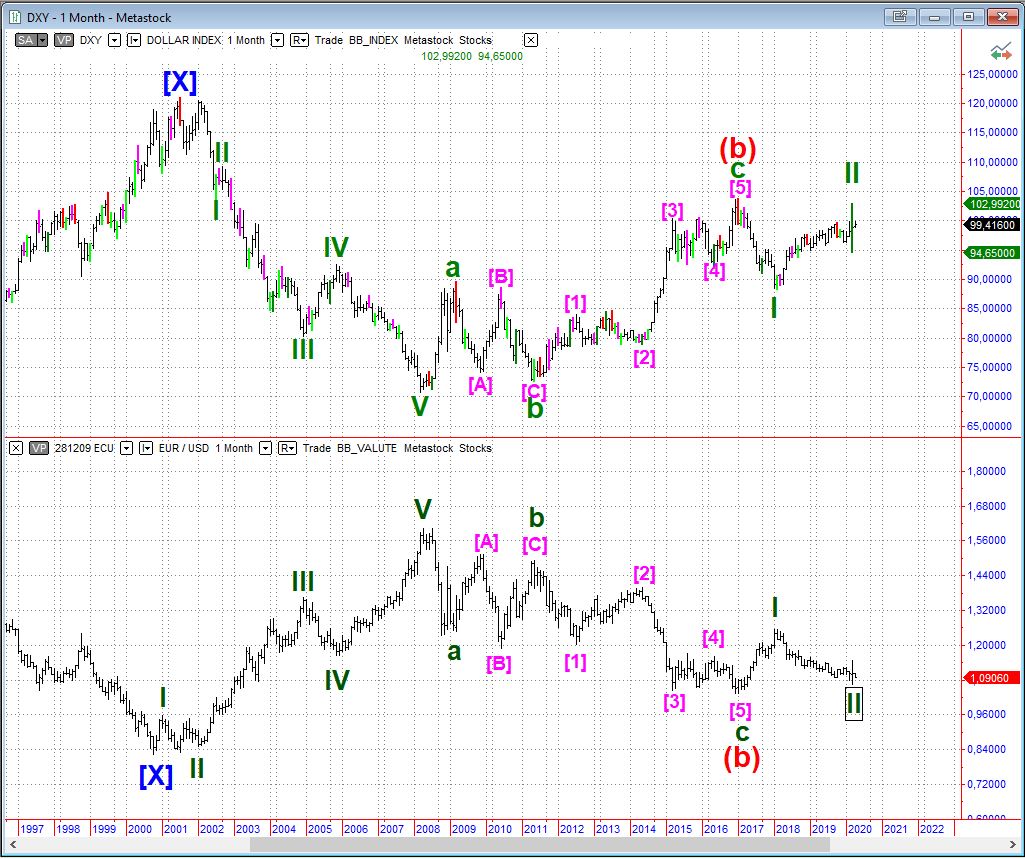This screenshot has height=859, width=1025.
Task: Close the EUR / USD pane with its X box
Action: coord(16,448)
